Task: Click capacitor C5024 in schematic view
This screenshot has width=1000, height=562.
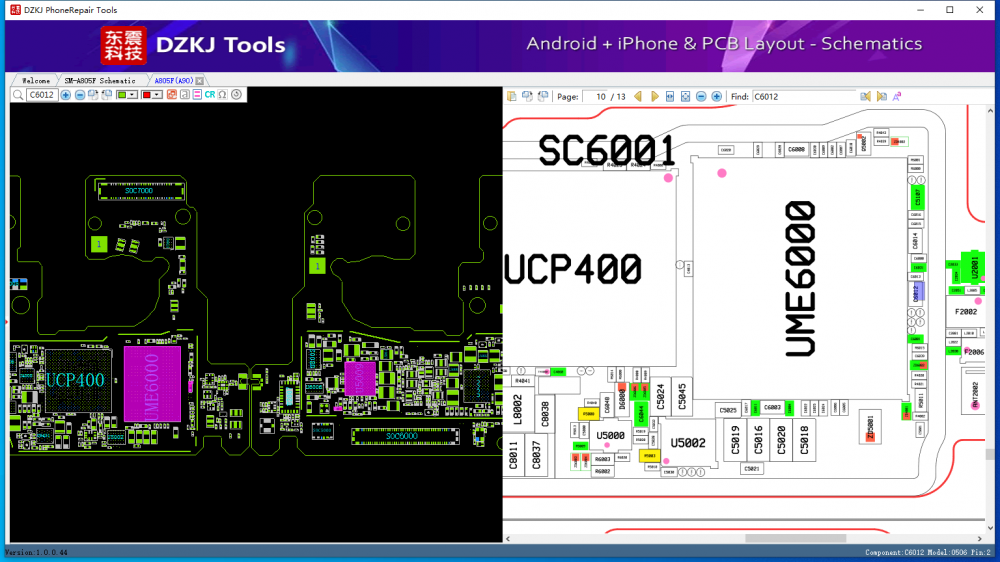Action: click(x=660, y=397)
